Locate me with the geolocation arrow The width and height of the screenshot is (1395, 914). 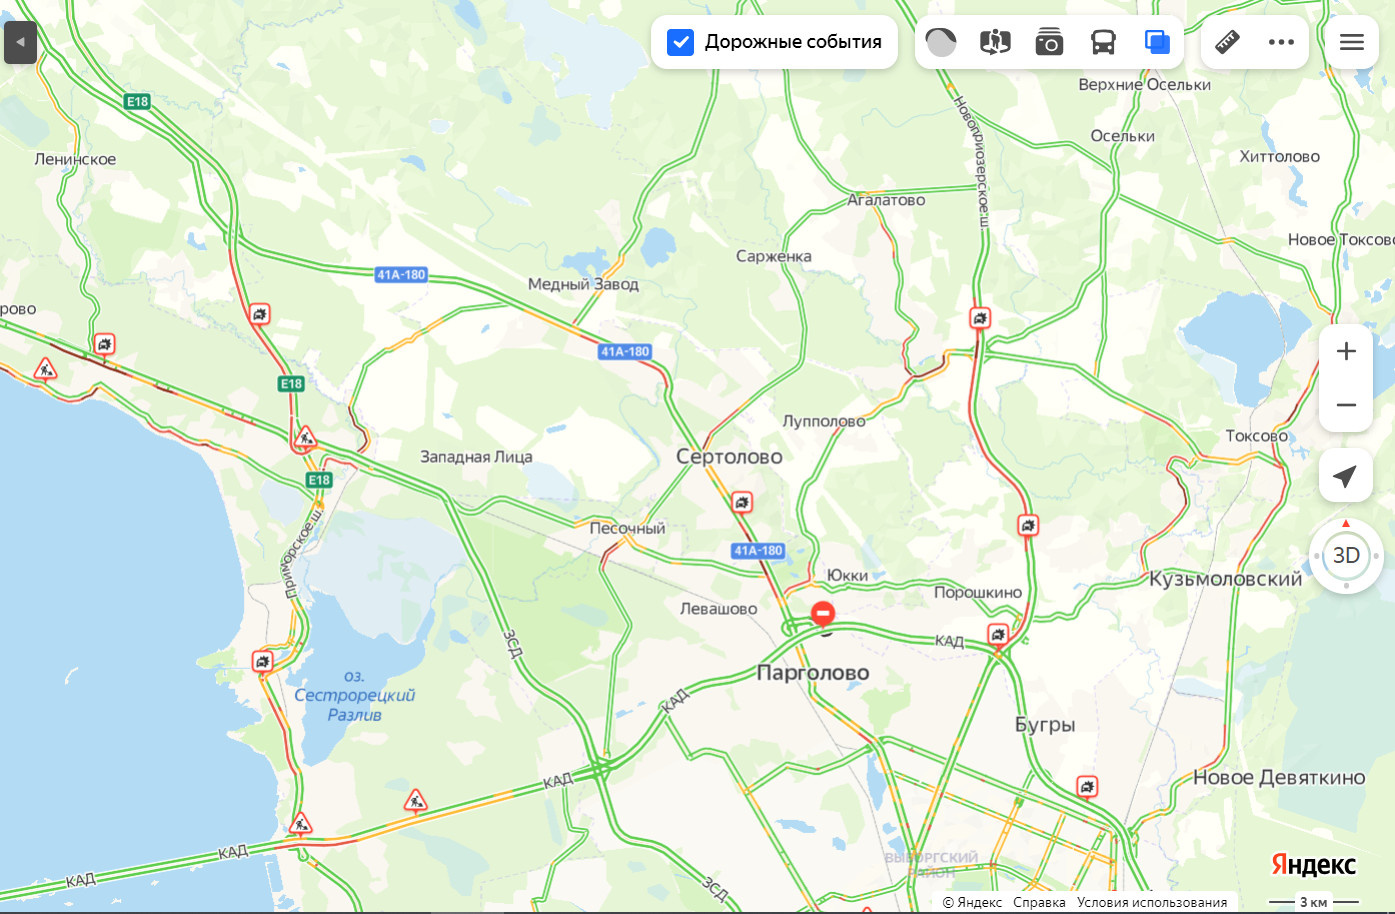(x=1346, y=476)
